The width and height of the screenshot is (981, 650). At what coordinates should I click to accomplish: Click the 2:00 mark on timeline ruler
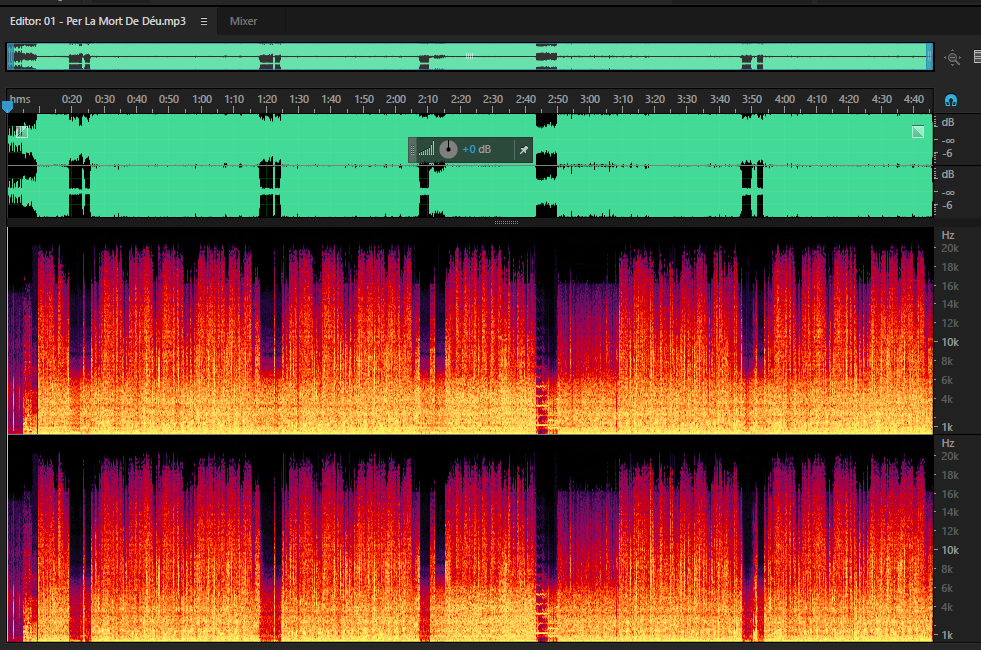click(395, 99)
